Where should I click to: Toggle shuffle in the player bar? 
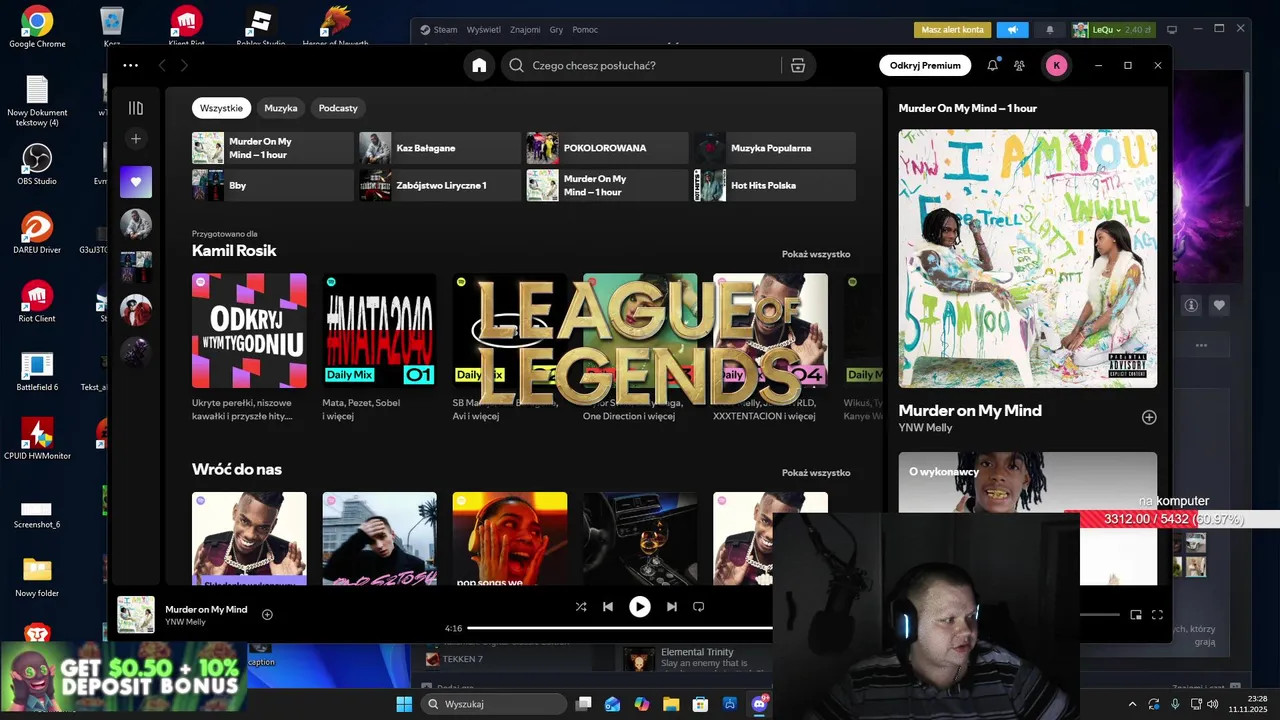(581, 606)
